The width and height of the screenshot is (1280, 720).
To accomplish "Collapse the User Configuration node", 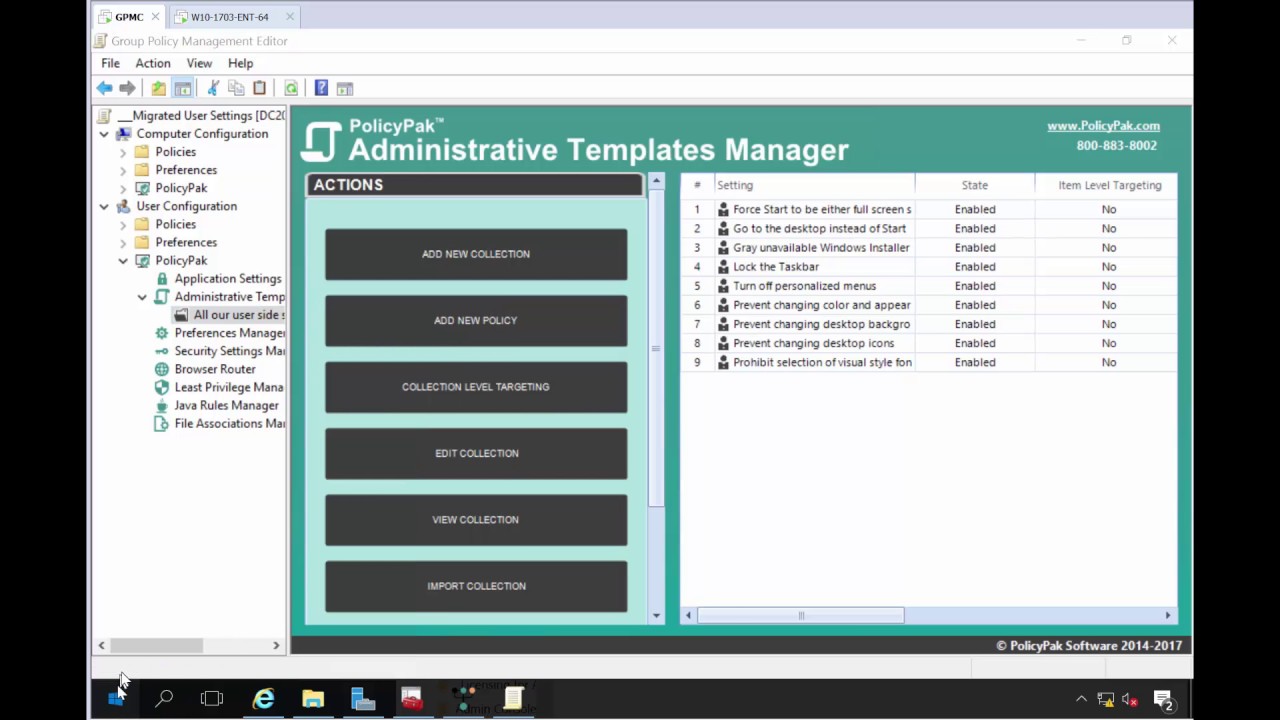I will tap(104, 206).
